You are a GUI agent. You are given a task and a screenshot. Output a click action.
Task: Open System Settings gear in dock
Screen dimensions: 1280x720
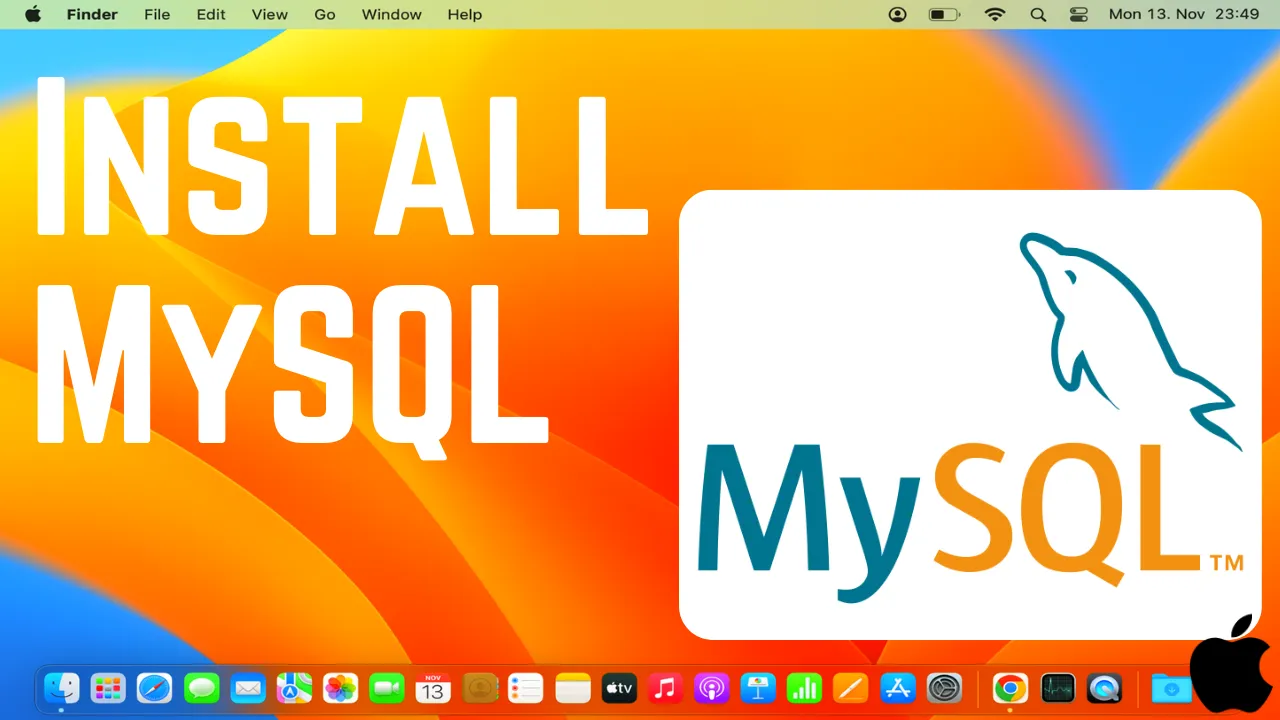coord(944,688)
